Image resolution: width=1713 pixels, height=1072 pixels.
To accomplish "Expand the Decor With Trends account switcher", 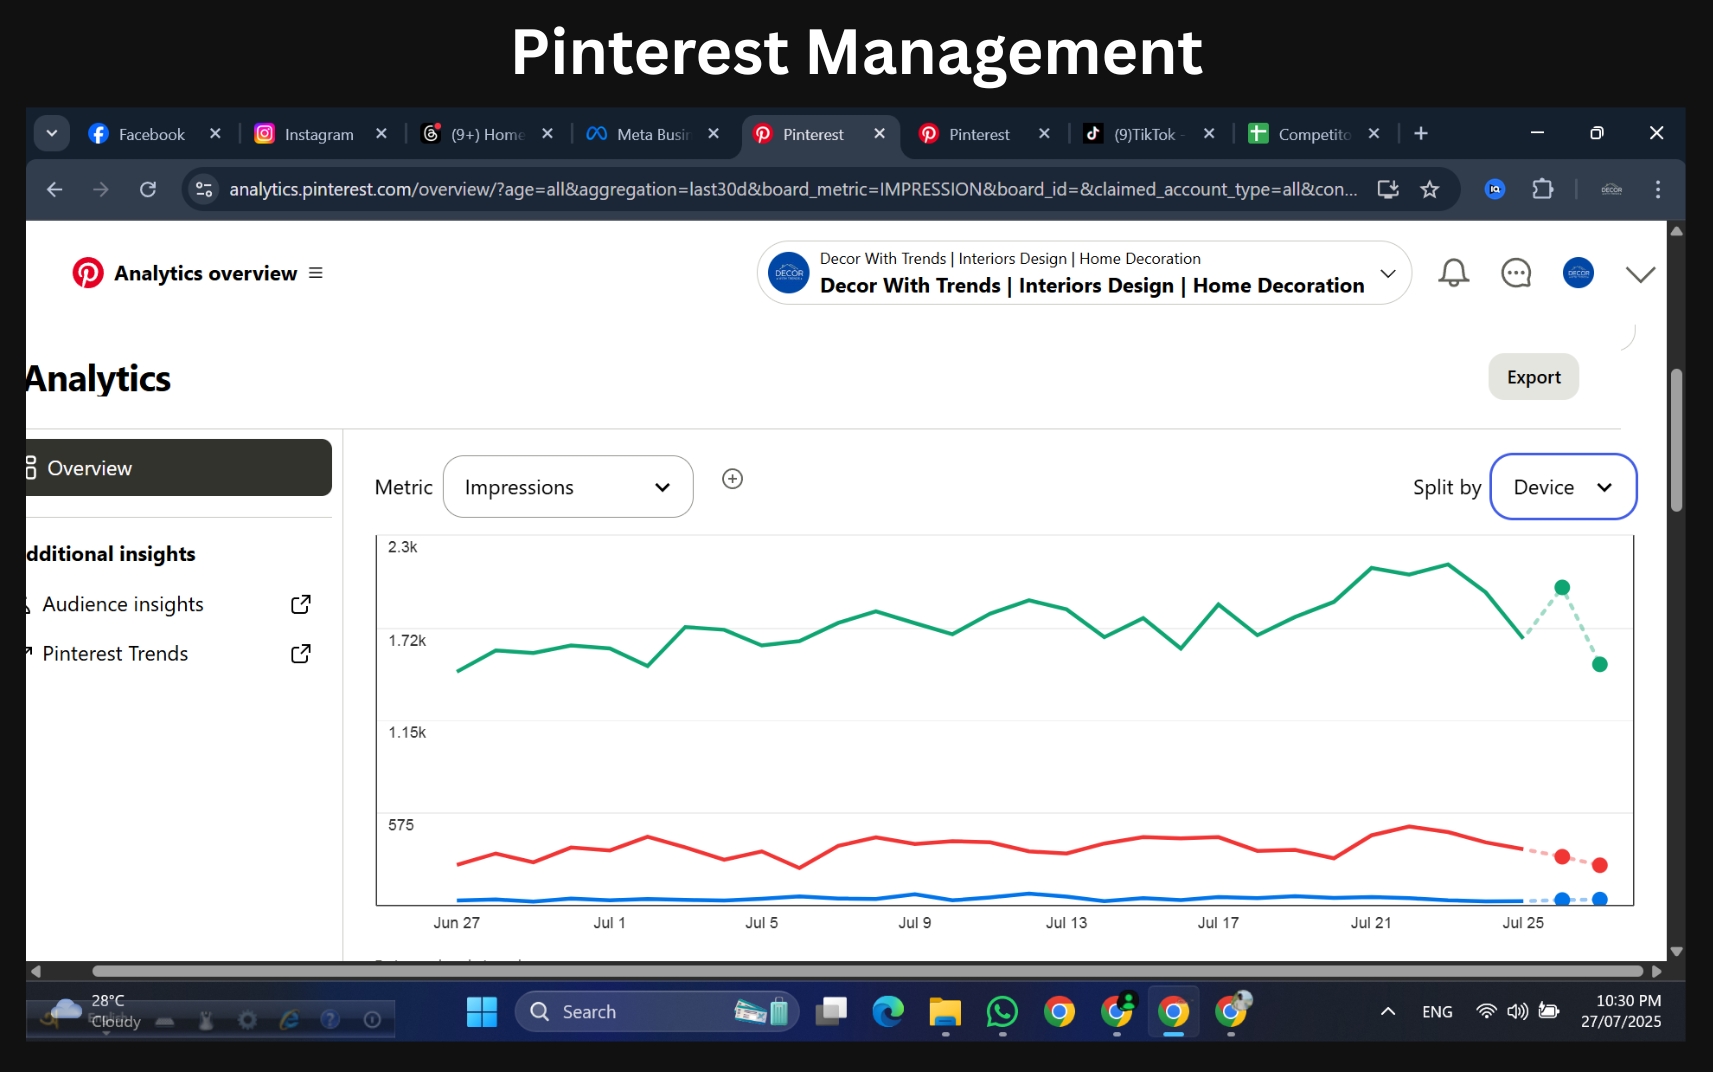I will click(1388, 273).
